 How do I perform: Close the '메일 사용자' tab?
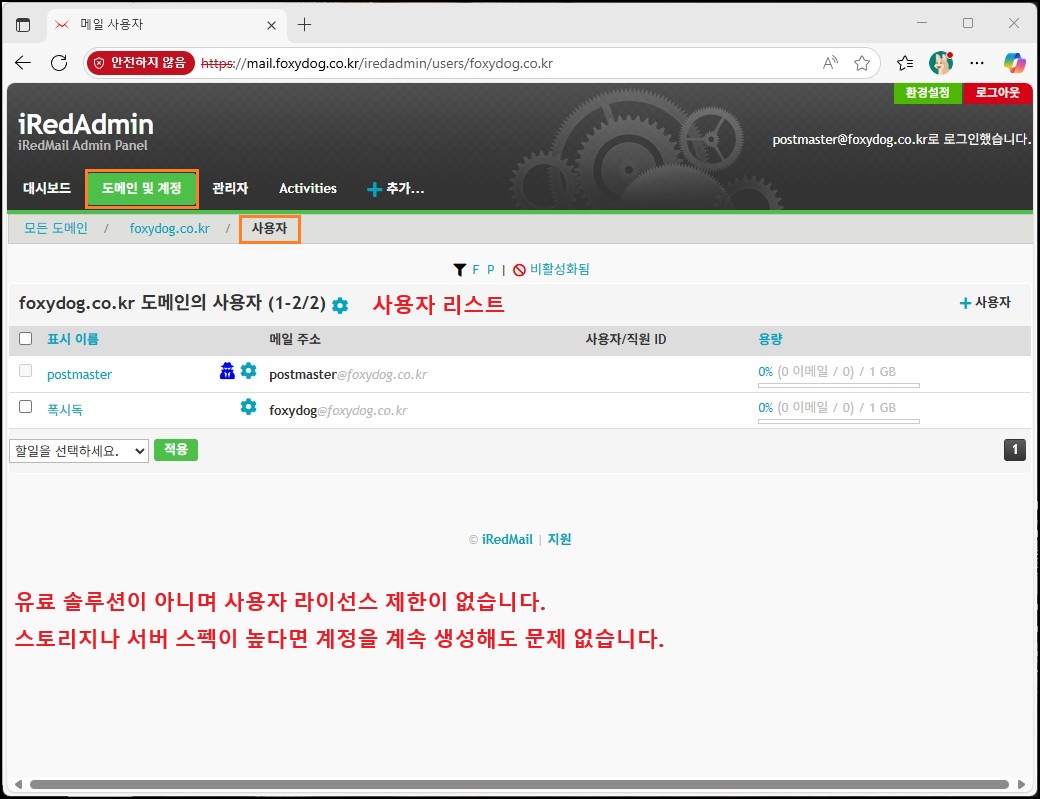point(271,25)
